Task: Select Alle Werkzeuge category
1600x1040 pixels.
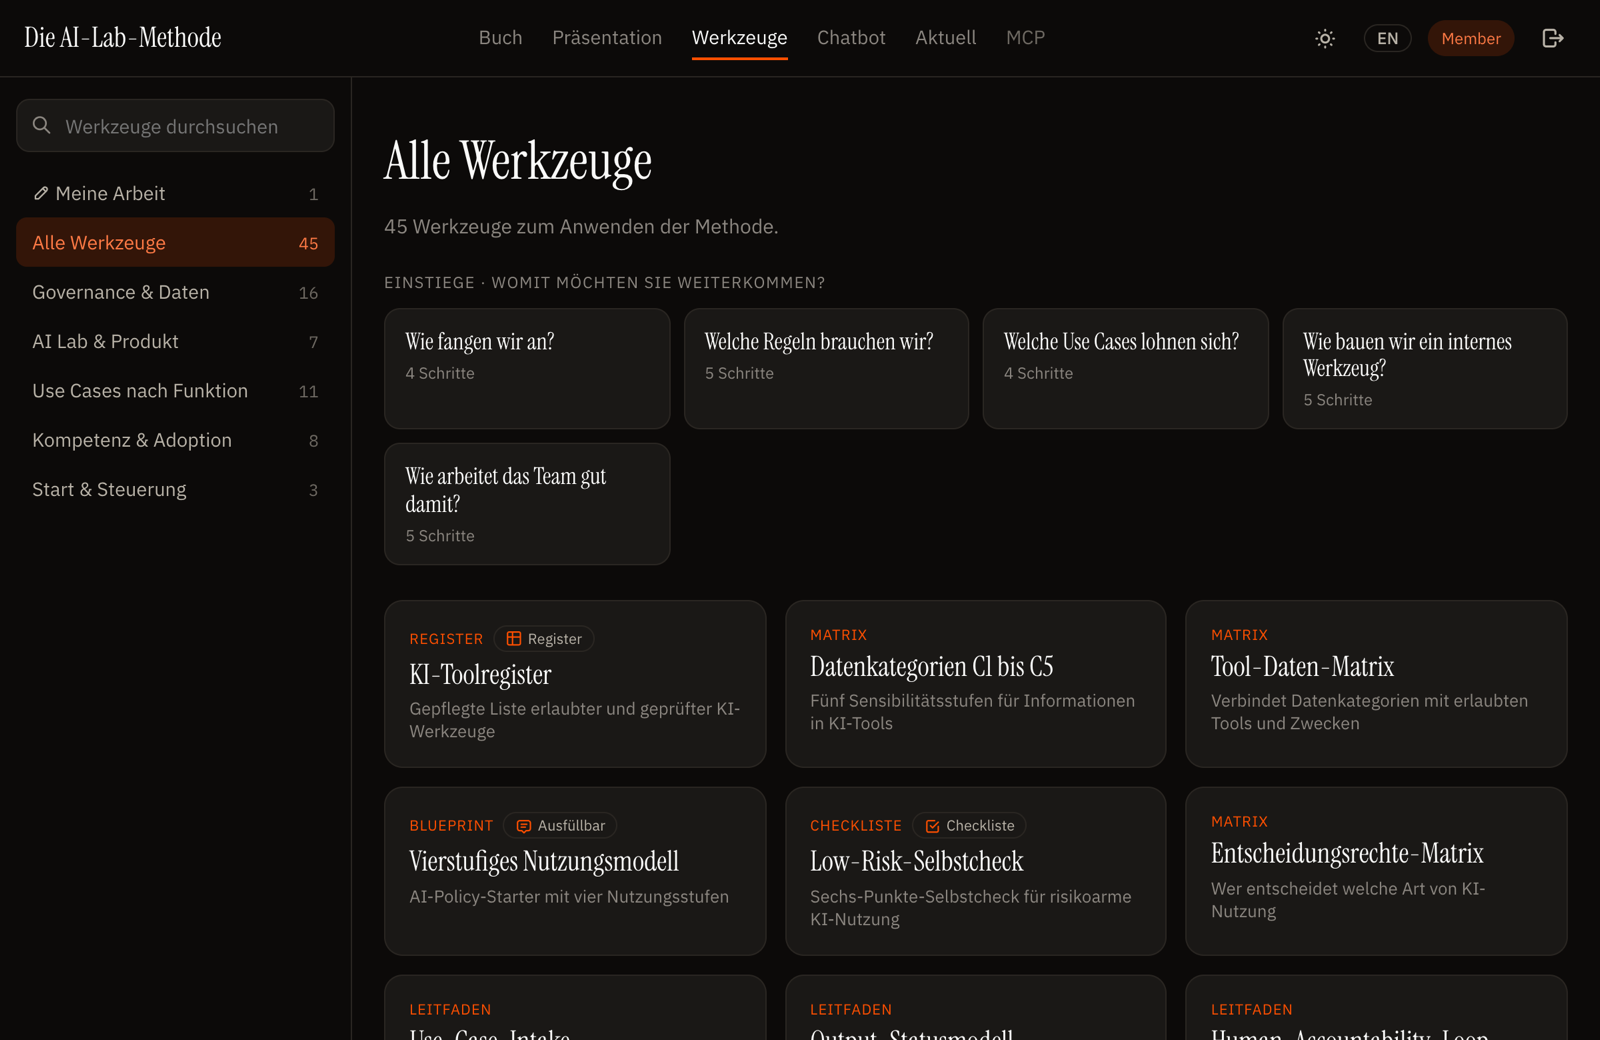Action: (175, 243)
